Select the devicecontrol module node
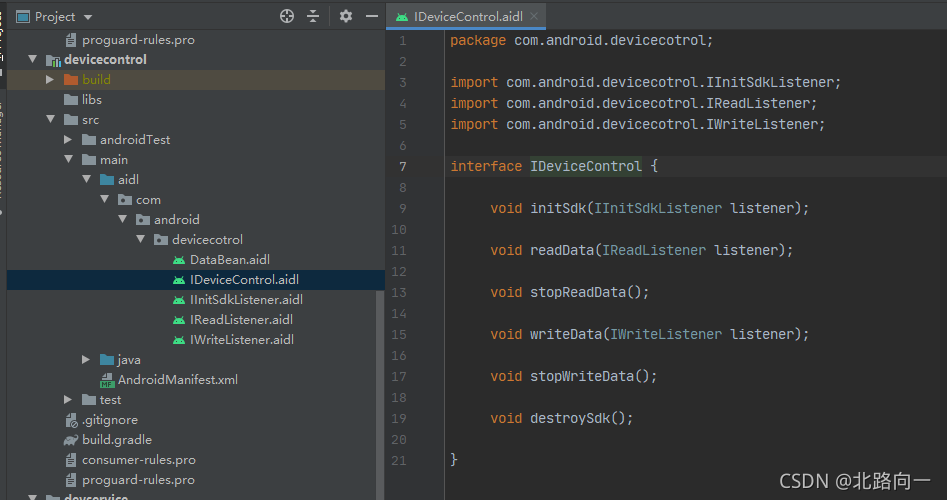 pos(105,59)
